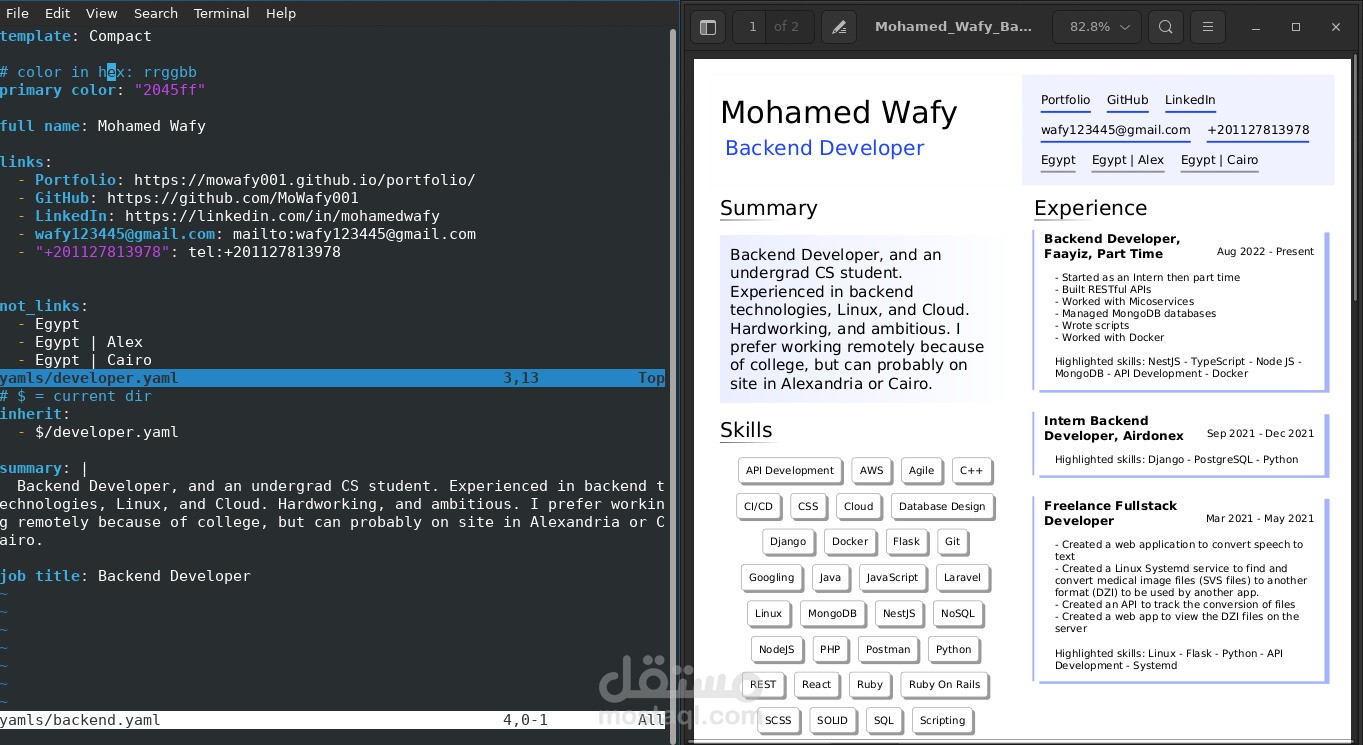Click the $/developer.yaml inherit entry

(106, 432)
